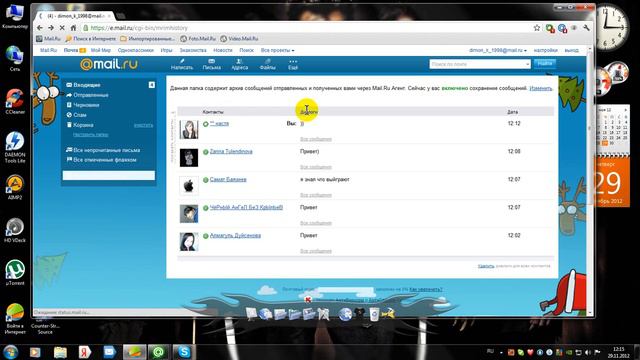The height and width of the screenshot is (360, 640).
Task: Open the Video.Mail.Ru bookmark
Action: pos(239,39)
